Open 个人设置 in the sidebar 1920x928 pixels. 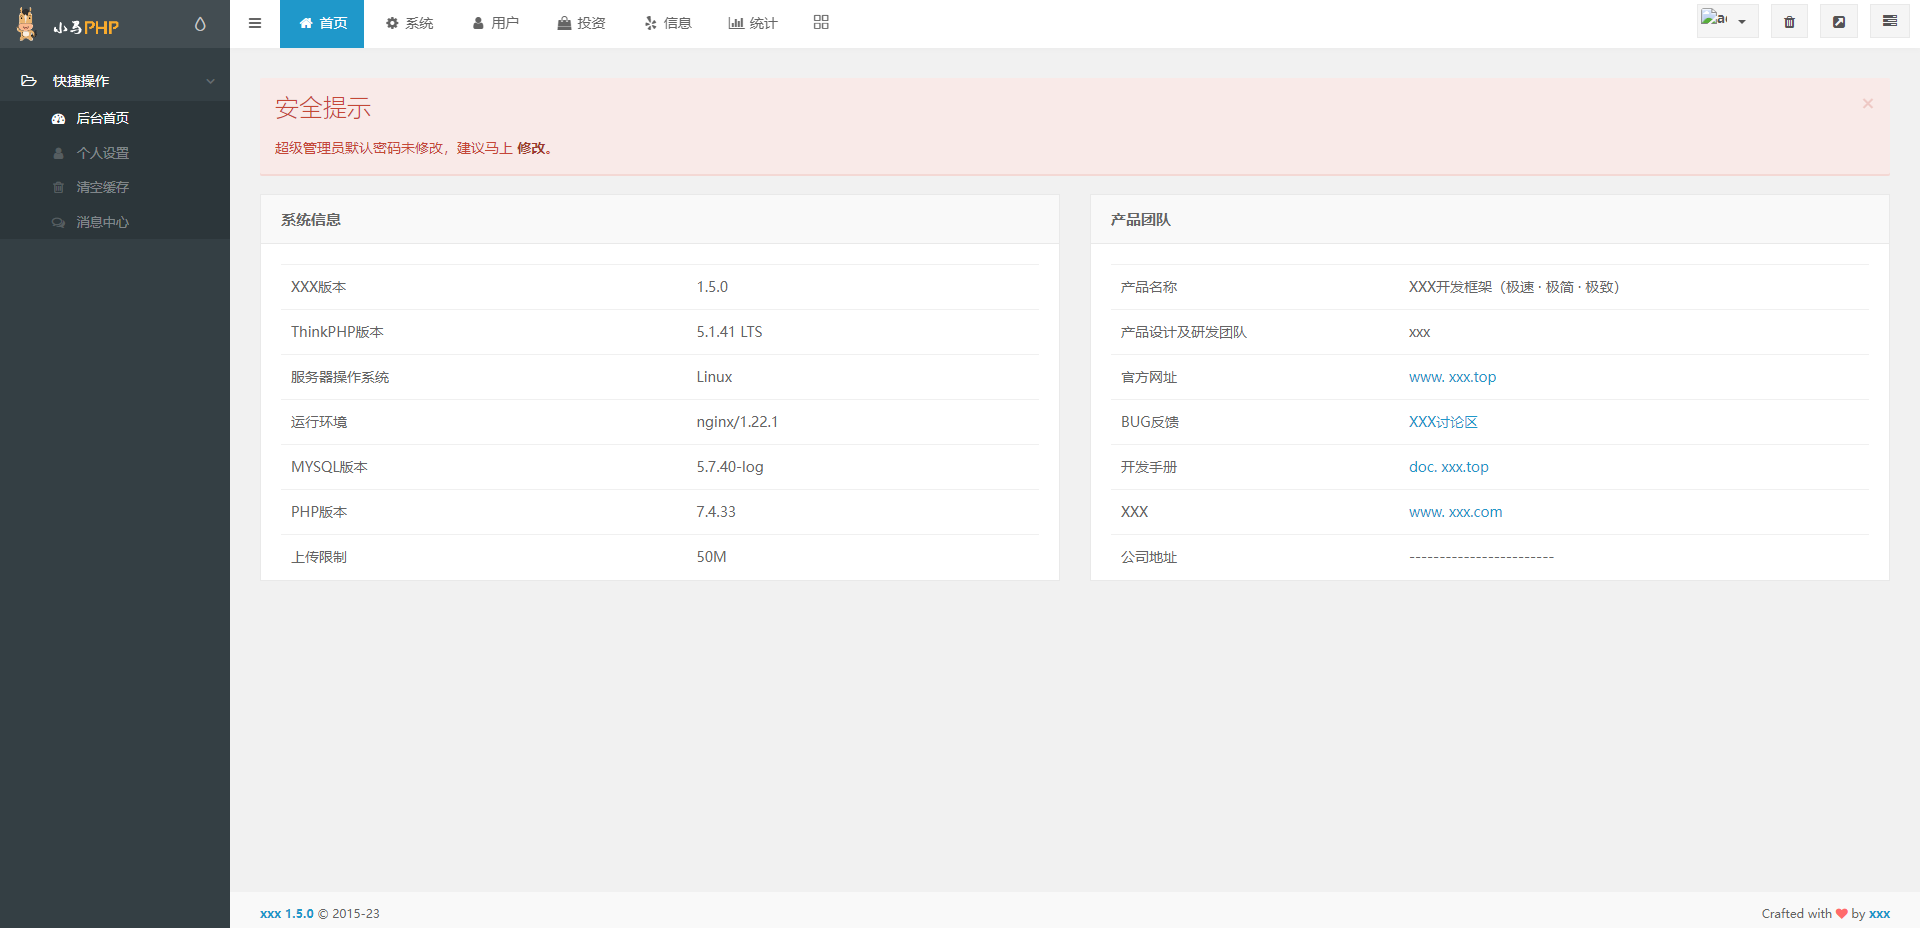(102, 153)
